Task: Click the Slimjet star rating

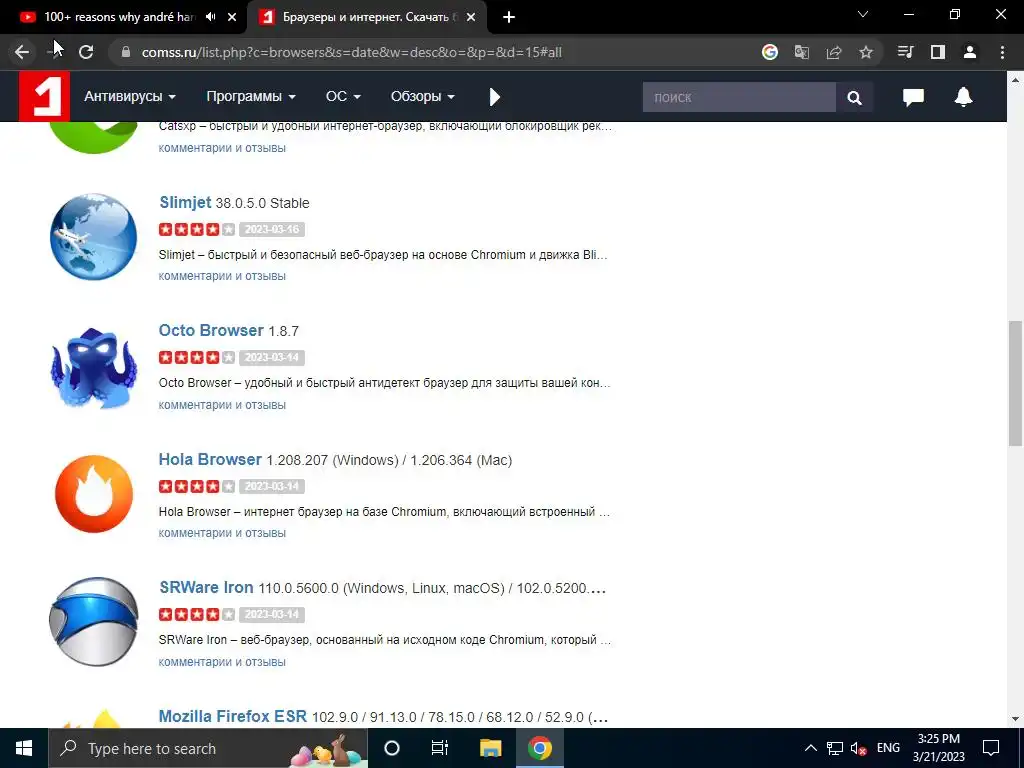Action: click(x=197, y=229)
